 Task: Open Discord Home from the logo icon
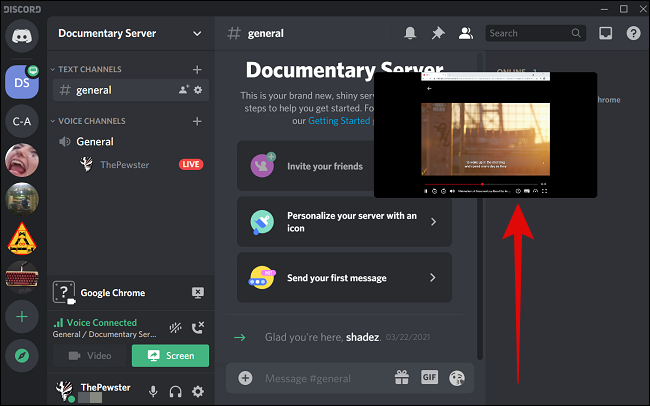tap(21, 35)
